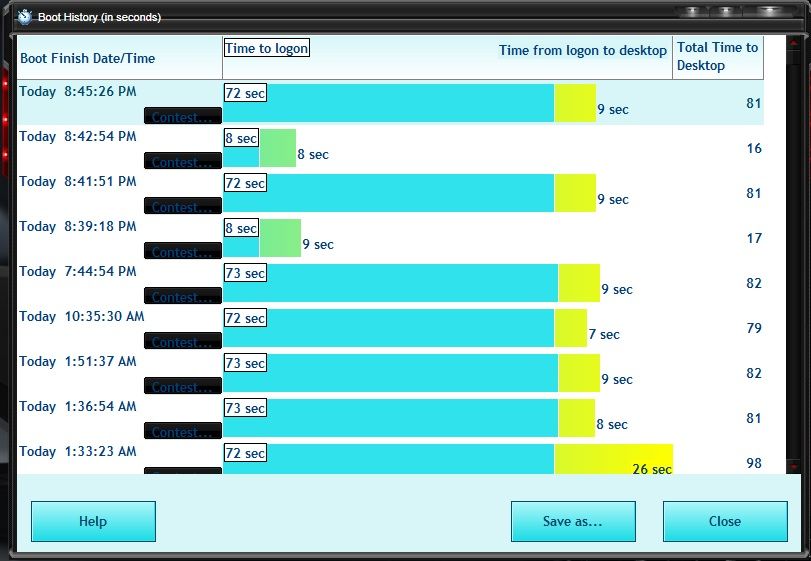Select the Today 10:35:30 AM entry

(x=82, y=316)
